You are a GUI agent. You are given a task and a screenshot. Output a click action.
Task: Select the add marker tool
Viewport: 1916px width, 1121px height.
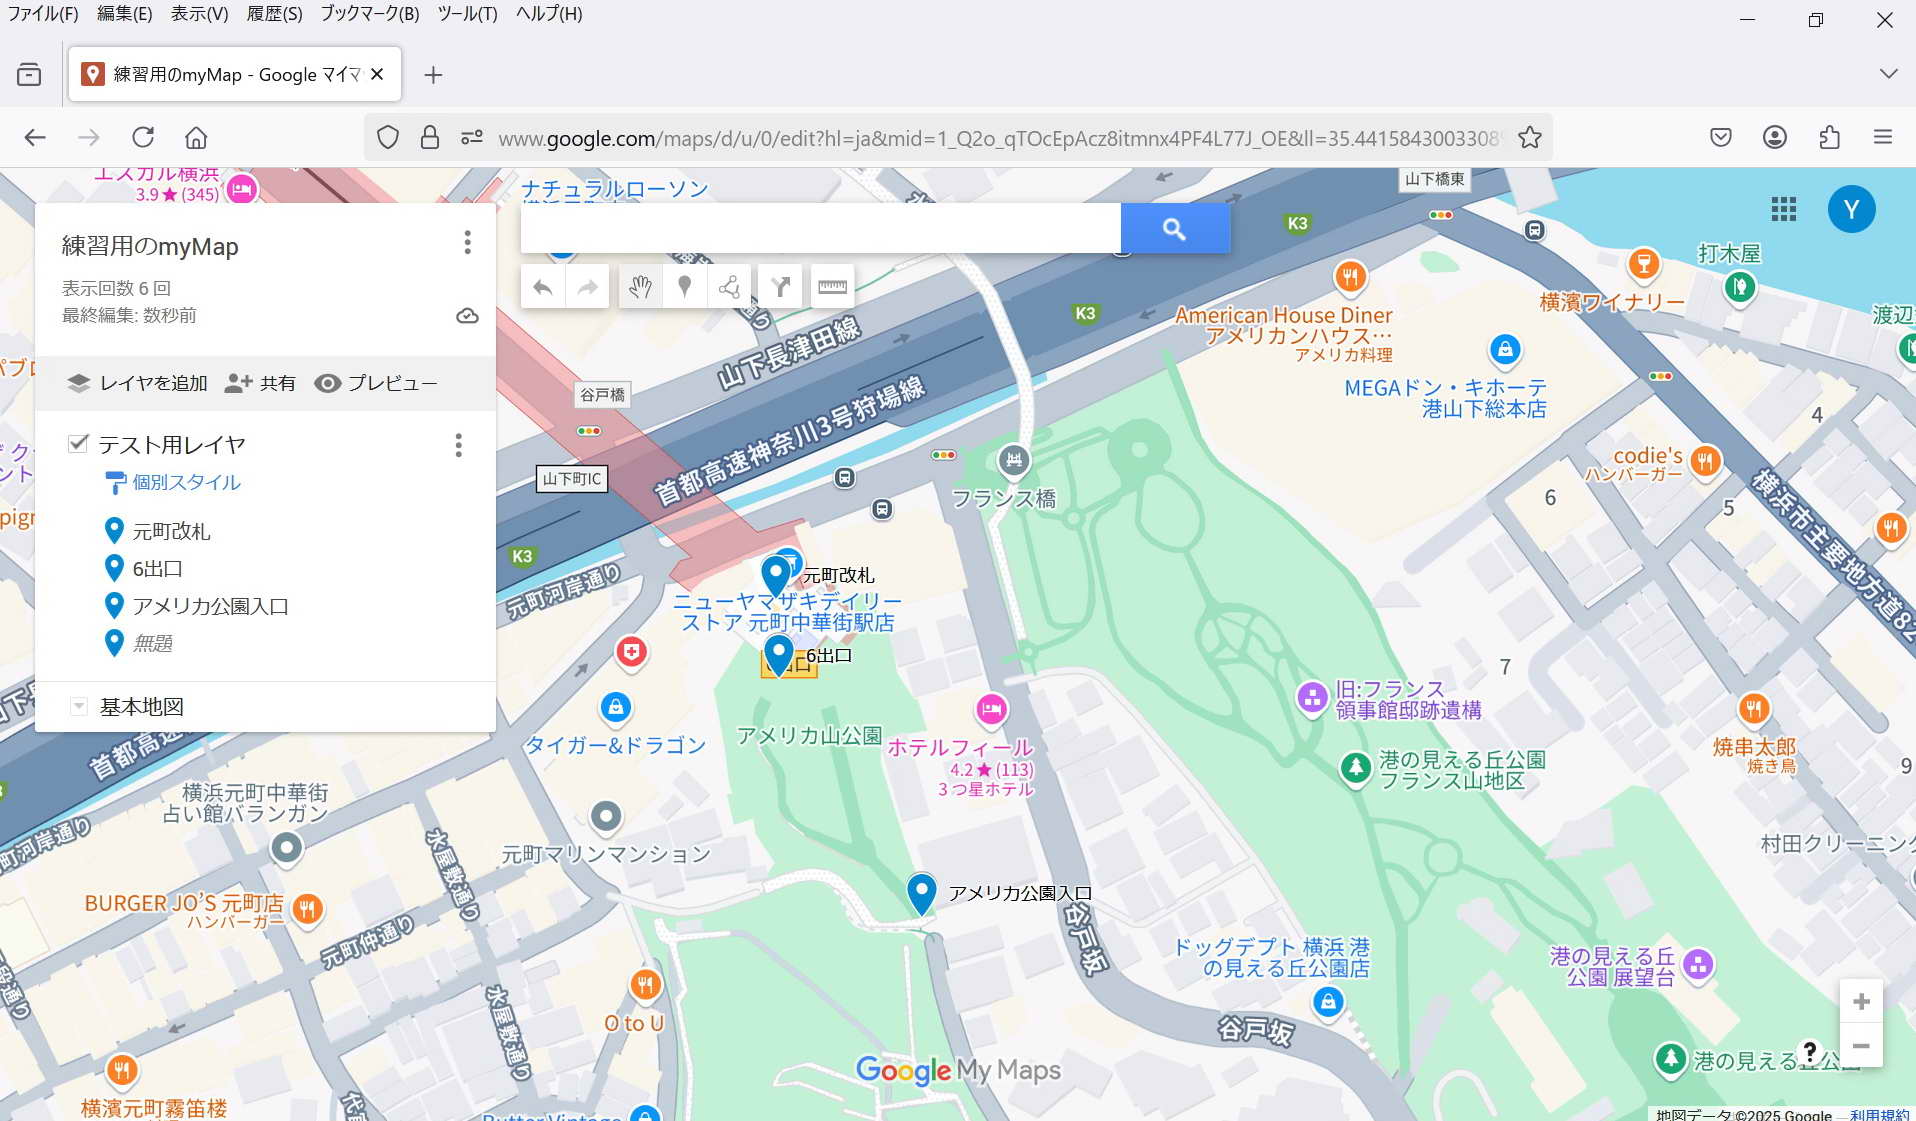point(684,288)
